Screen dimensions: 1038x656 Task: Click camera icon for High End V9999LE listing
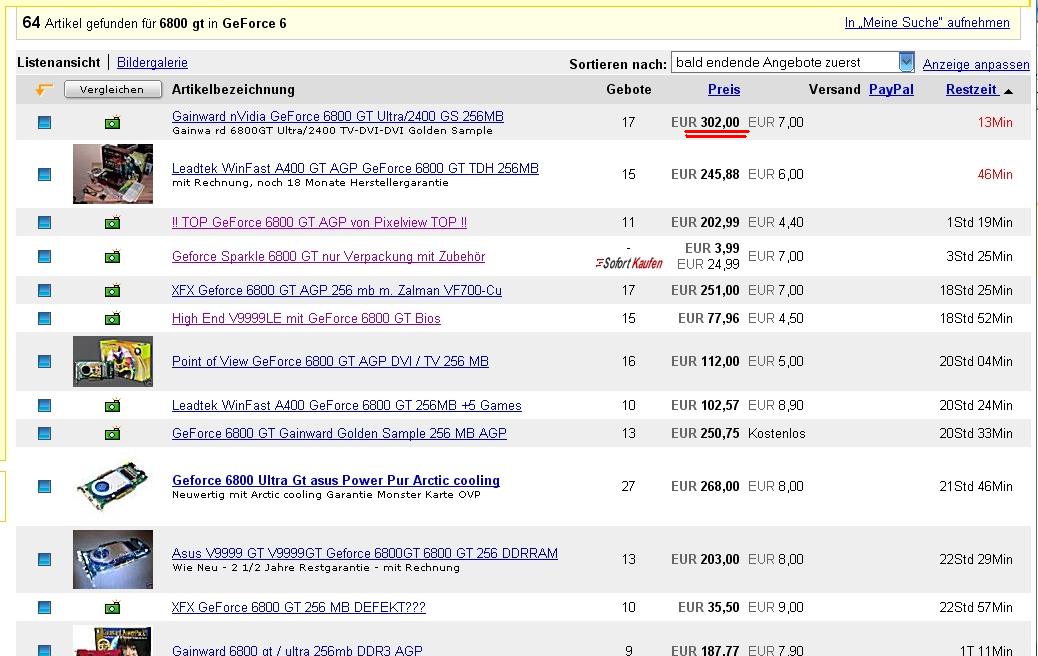pos(113,318)
